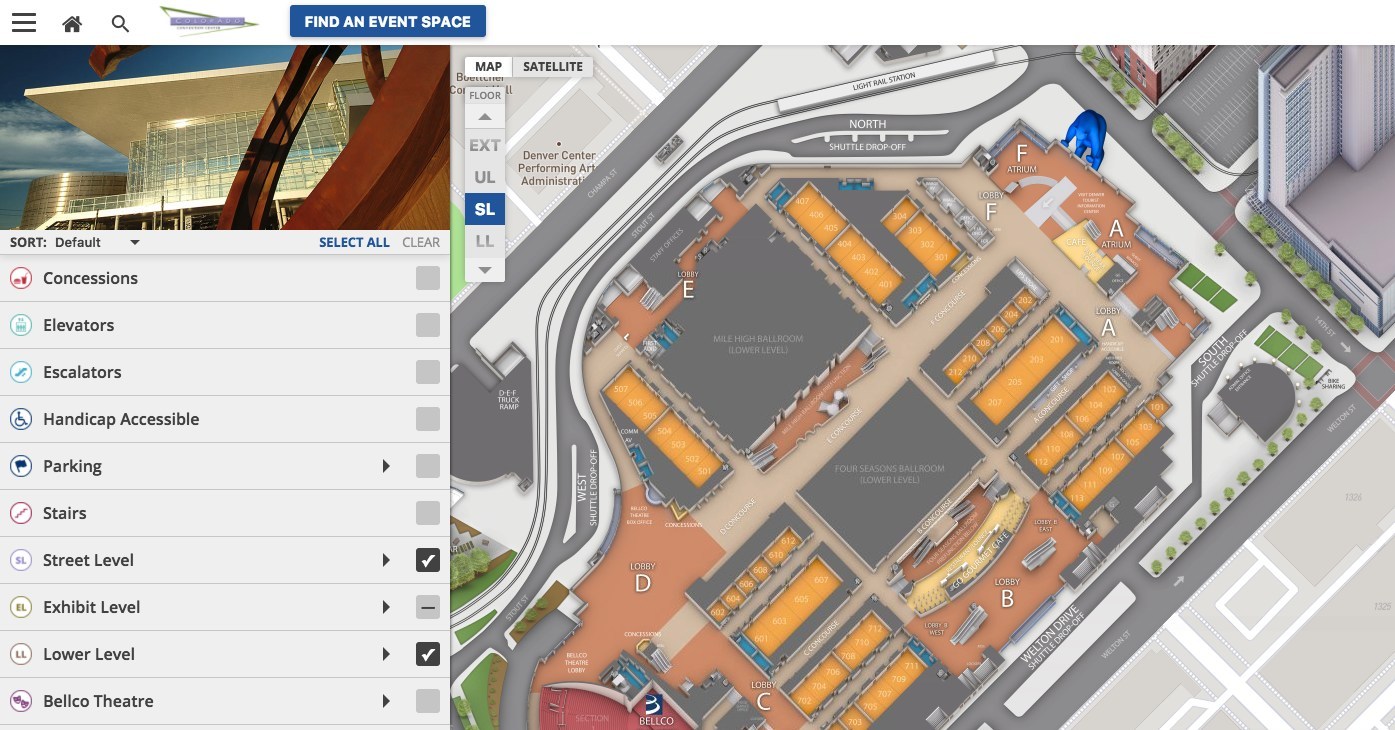
Task: Uncheck the Lower Level checkbox
Action: 428,654
